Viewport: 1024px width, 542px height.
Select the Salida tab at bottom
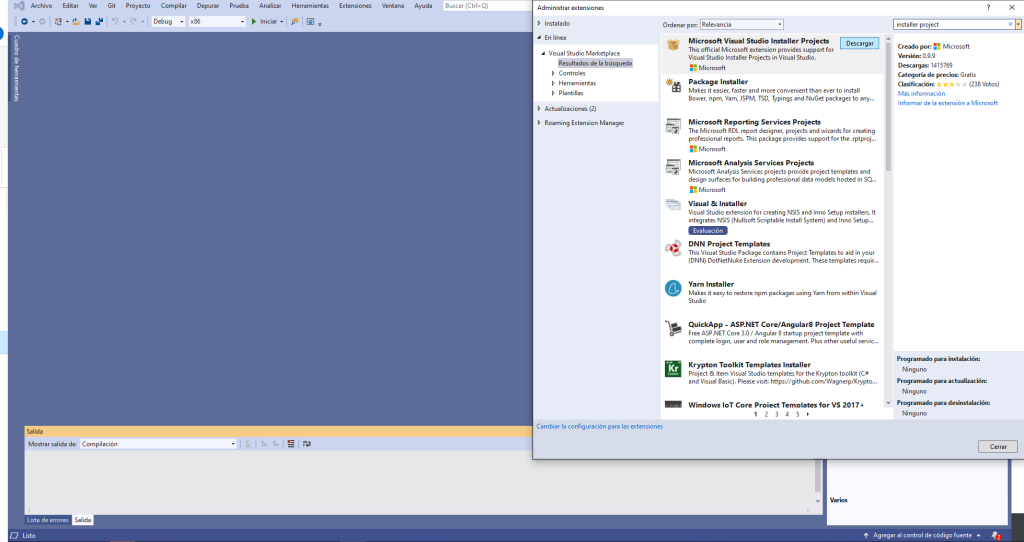[83, 520]
